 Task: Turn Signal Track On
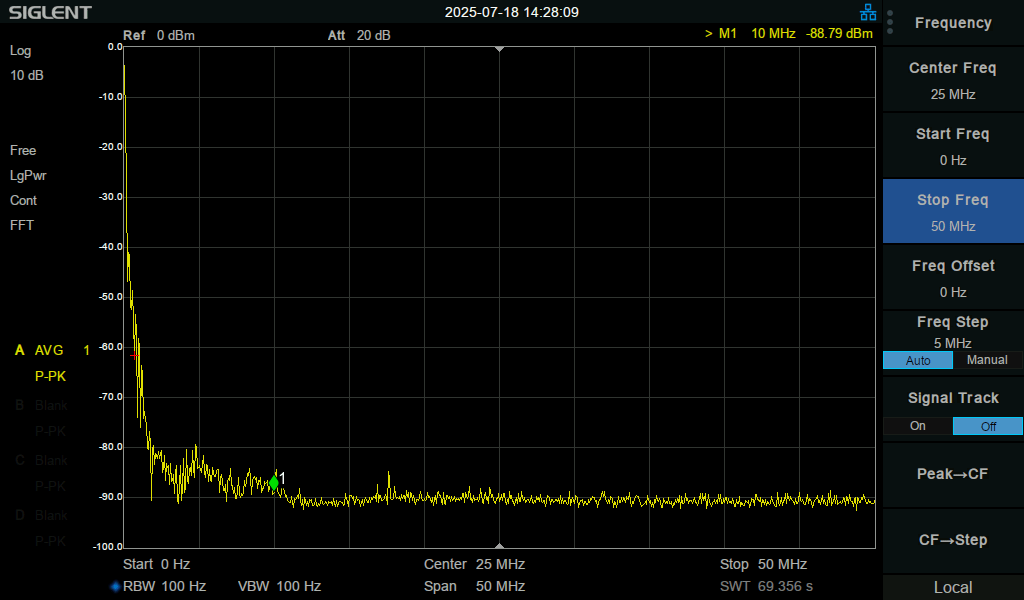[918, 426]
